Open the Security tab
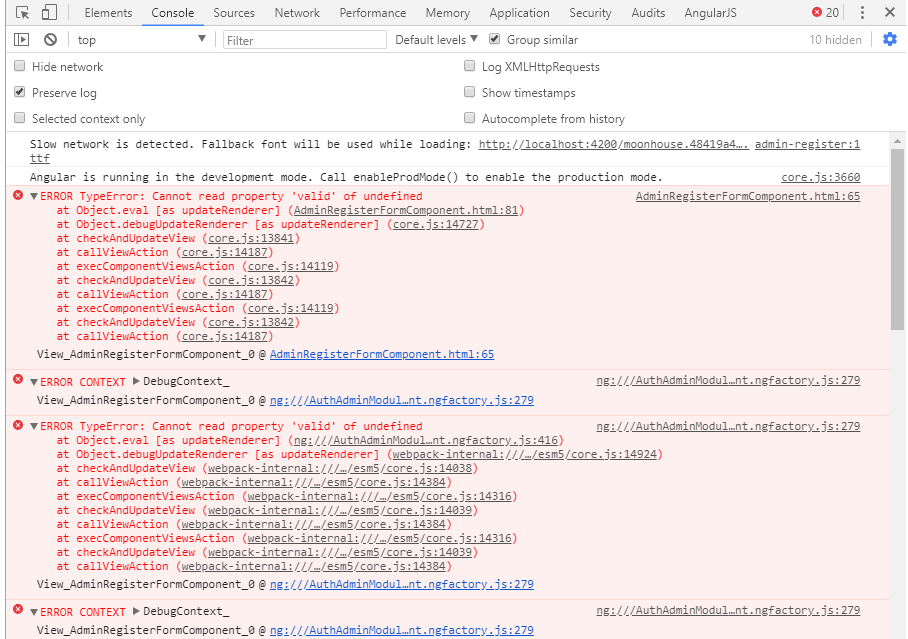 (x=590, y=13)
